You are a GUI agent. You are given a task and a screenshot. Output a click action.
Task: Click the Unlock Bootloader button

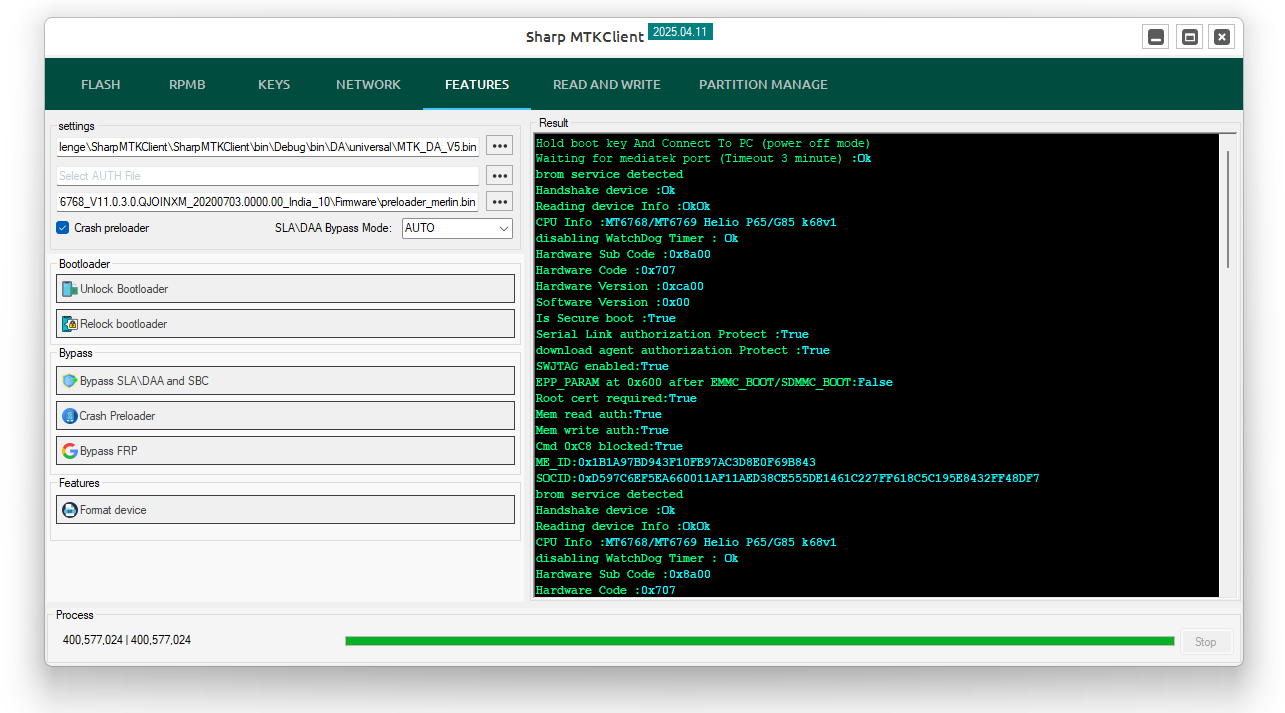[x=286, y=289]
